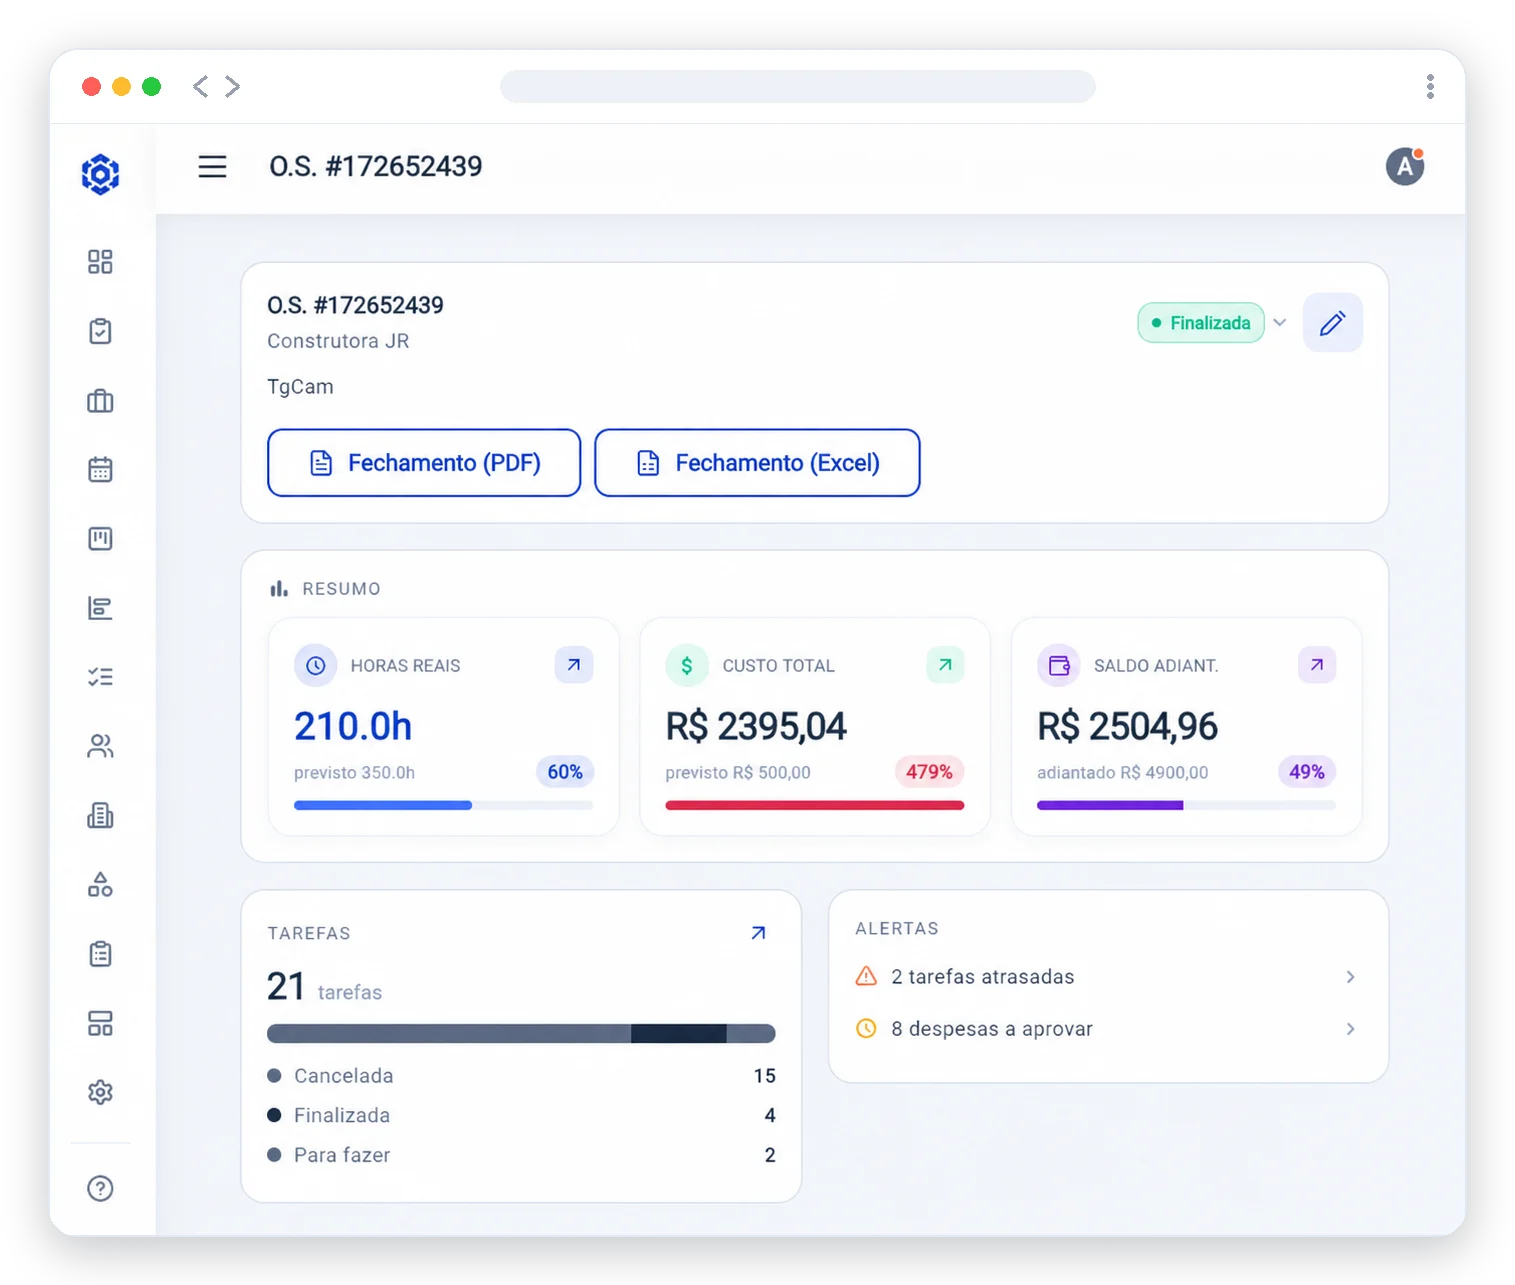The image size is (1515, 1285).
Task: Click the 210.0h hours value
Action: click(x=353, y=726)
